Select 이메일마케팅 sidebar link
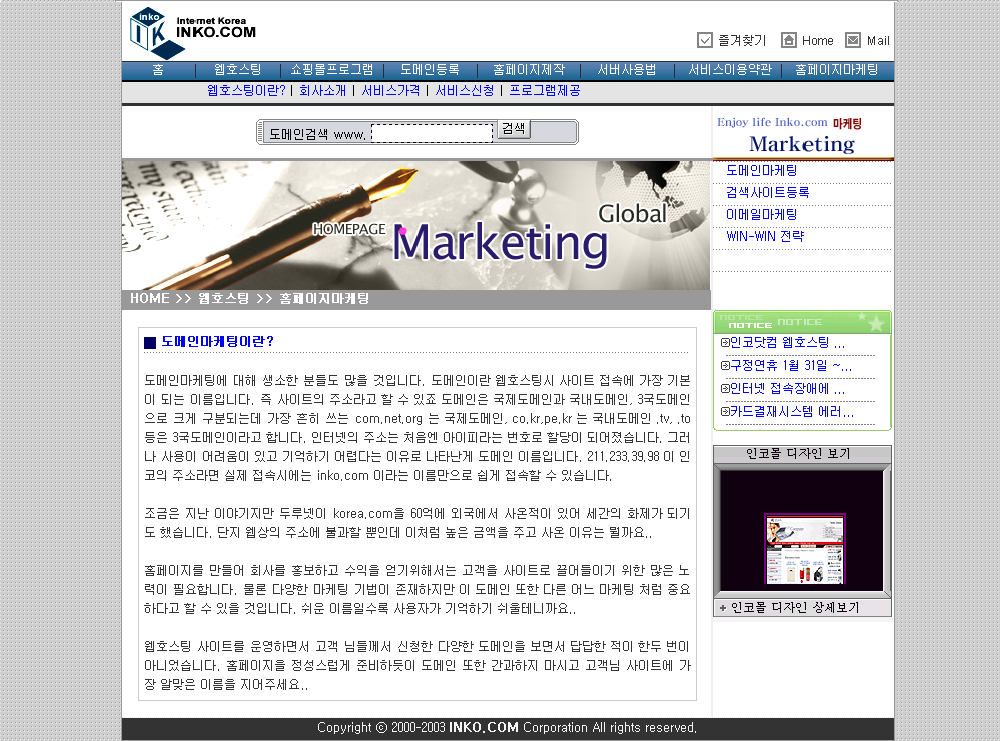 (761, 214)
